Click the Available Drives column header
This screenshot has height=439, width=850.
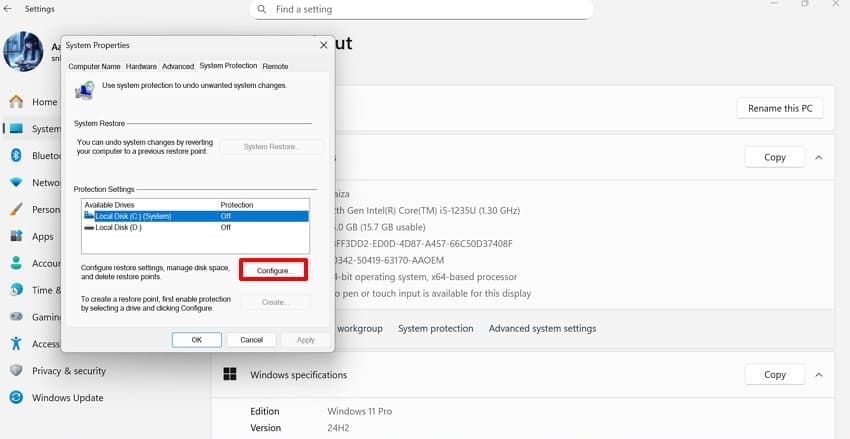109,205
